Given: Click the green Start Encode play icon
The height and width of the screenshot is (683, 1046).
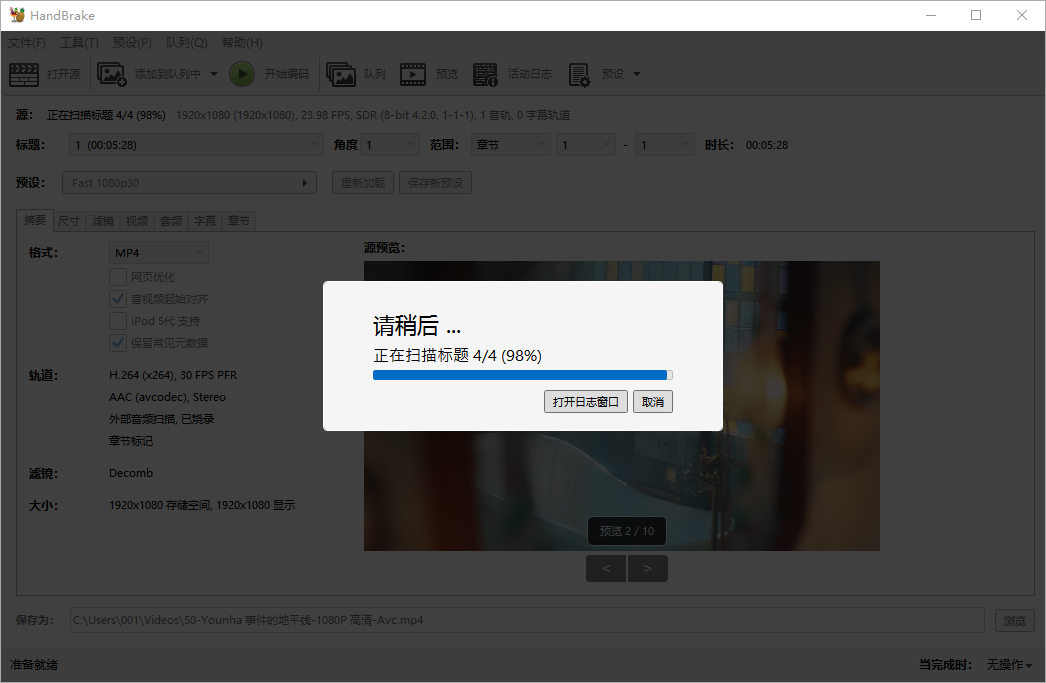Looking at the screenshot, I should 242,74.
